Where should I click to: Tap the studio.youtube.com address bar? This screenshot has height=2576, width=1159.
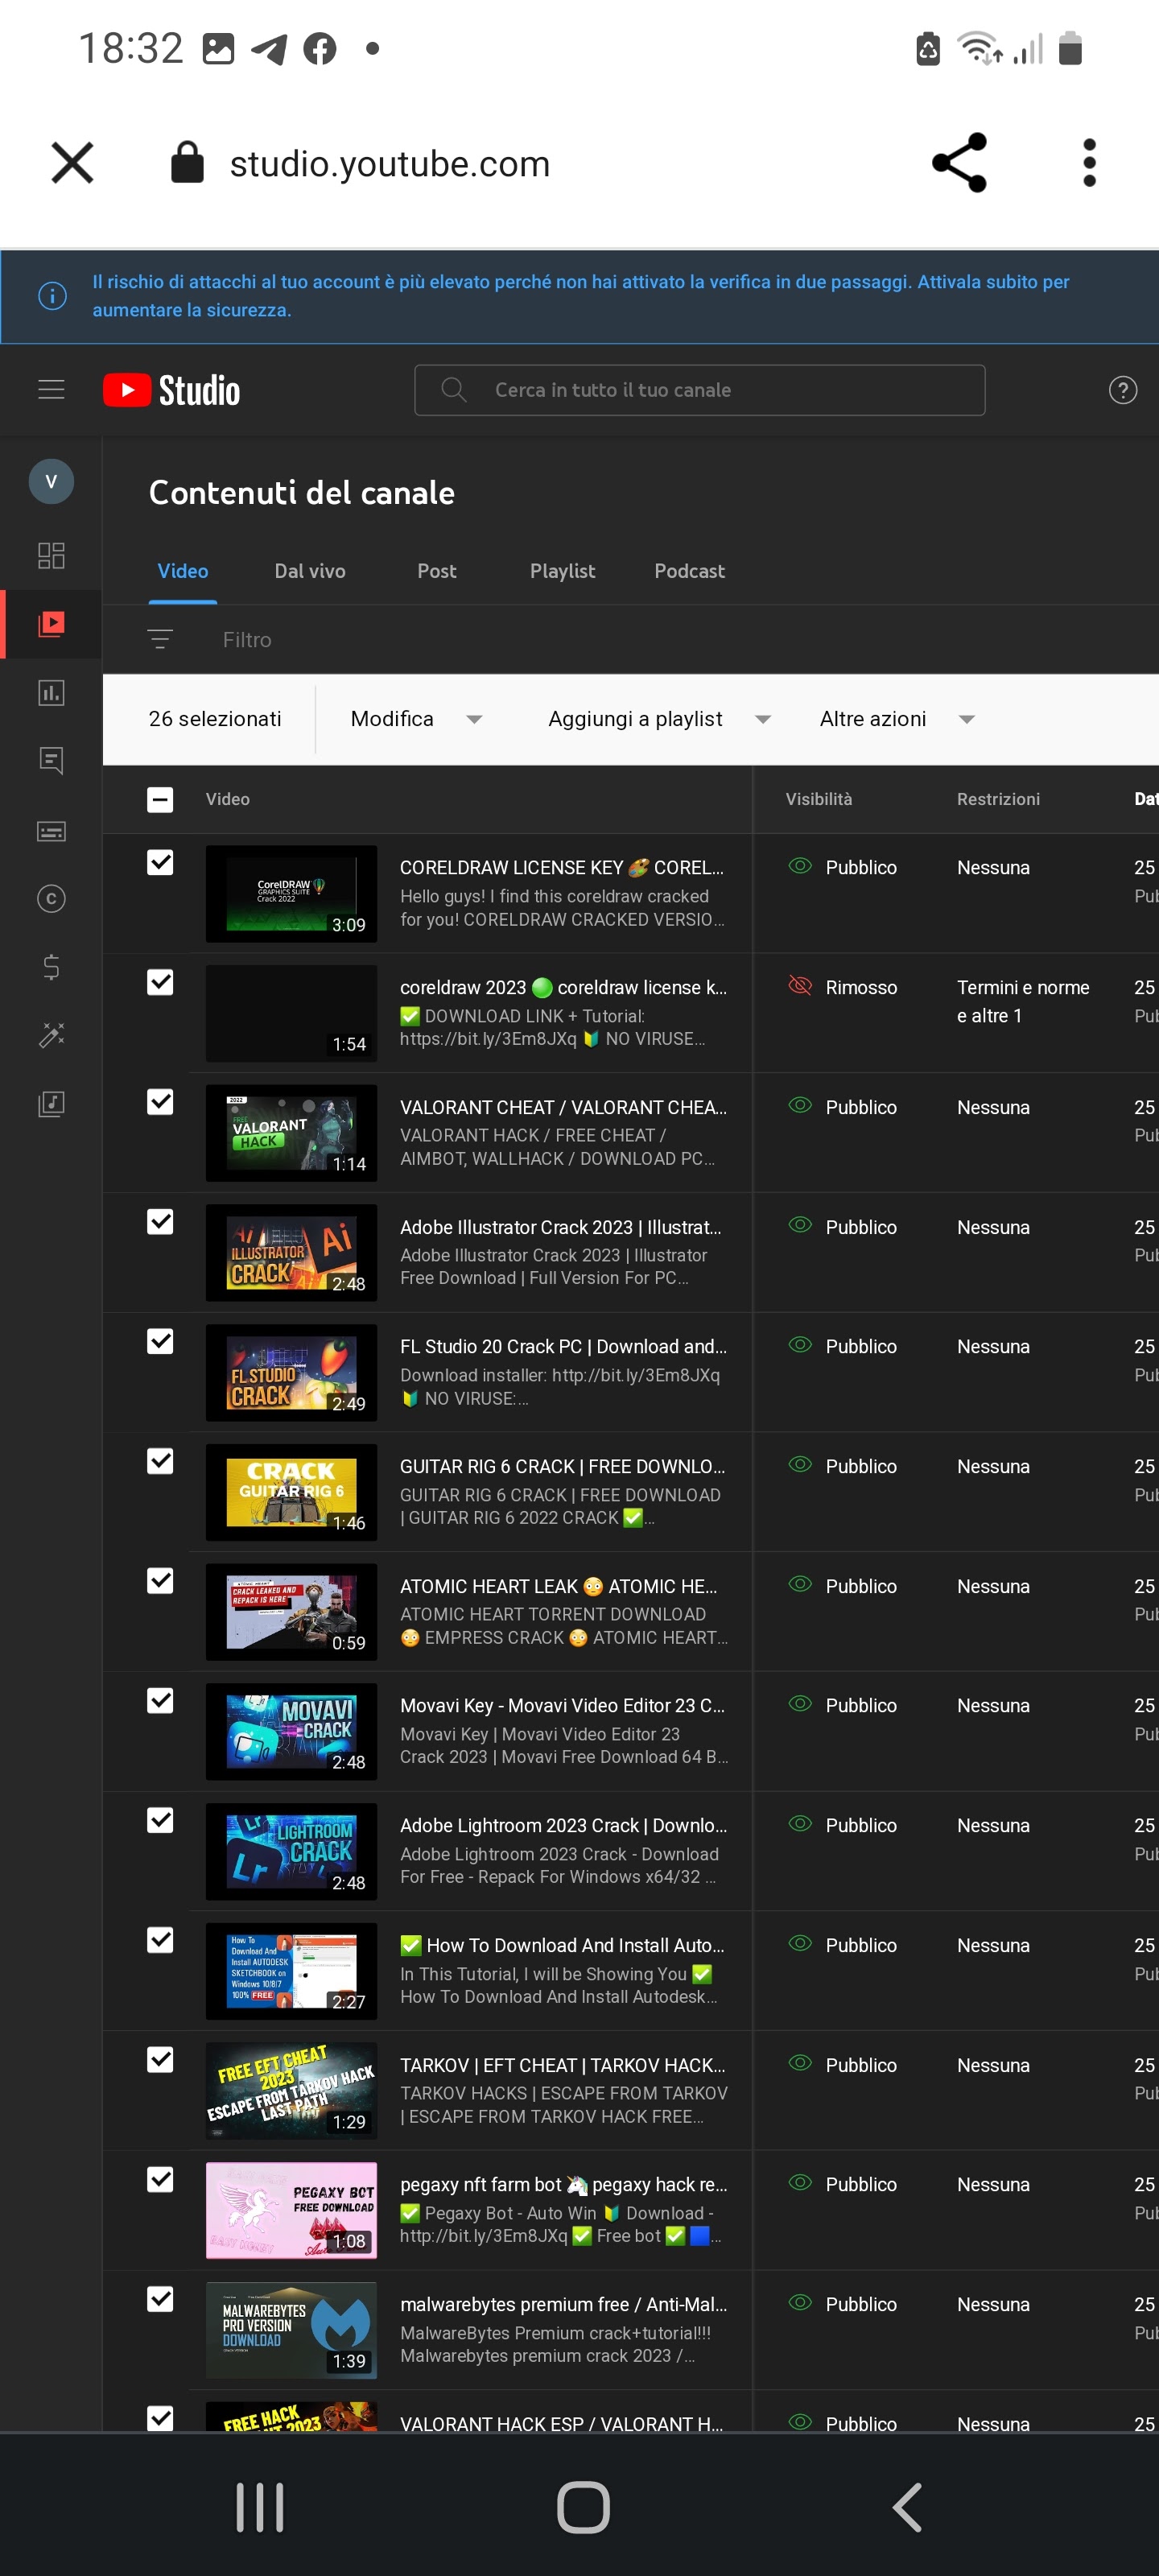[390, 163]
